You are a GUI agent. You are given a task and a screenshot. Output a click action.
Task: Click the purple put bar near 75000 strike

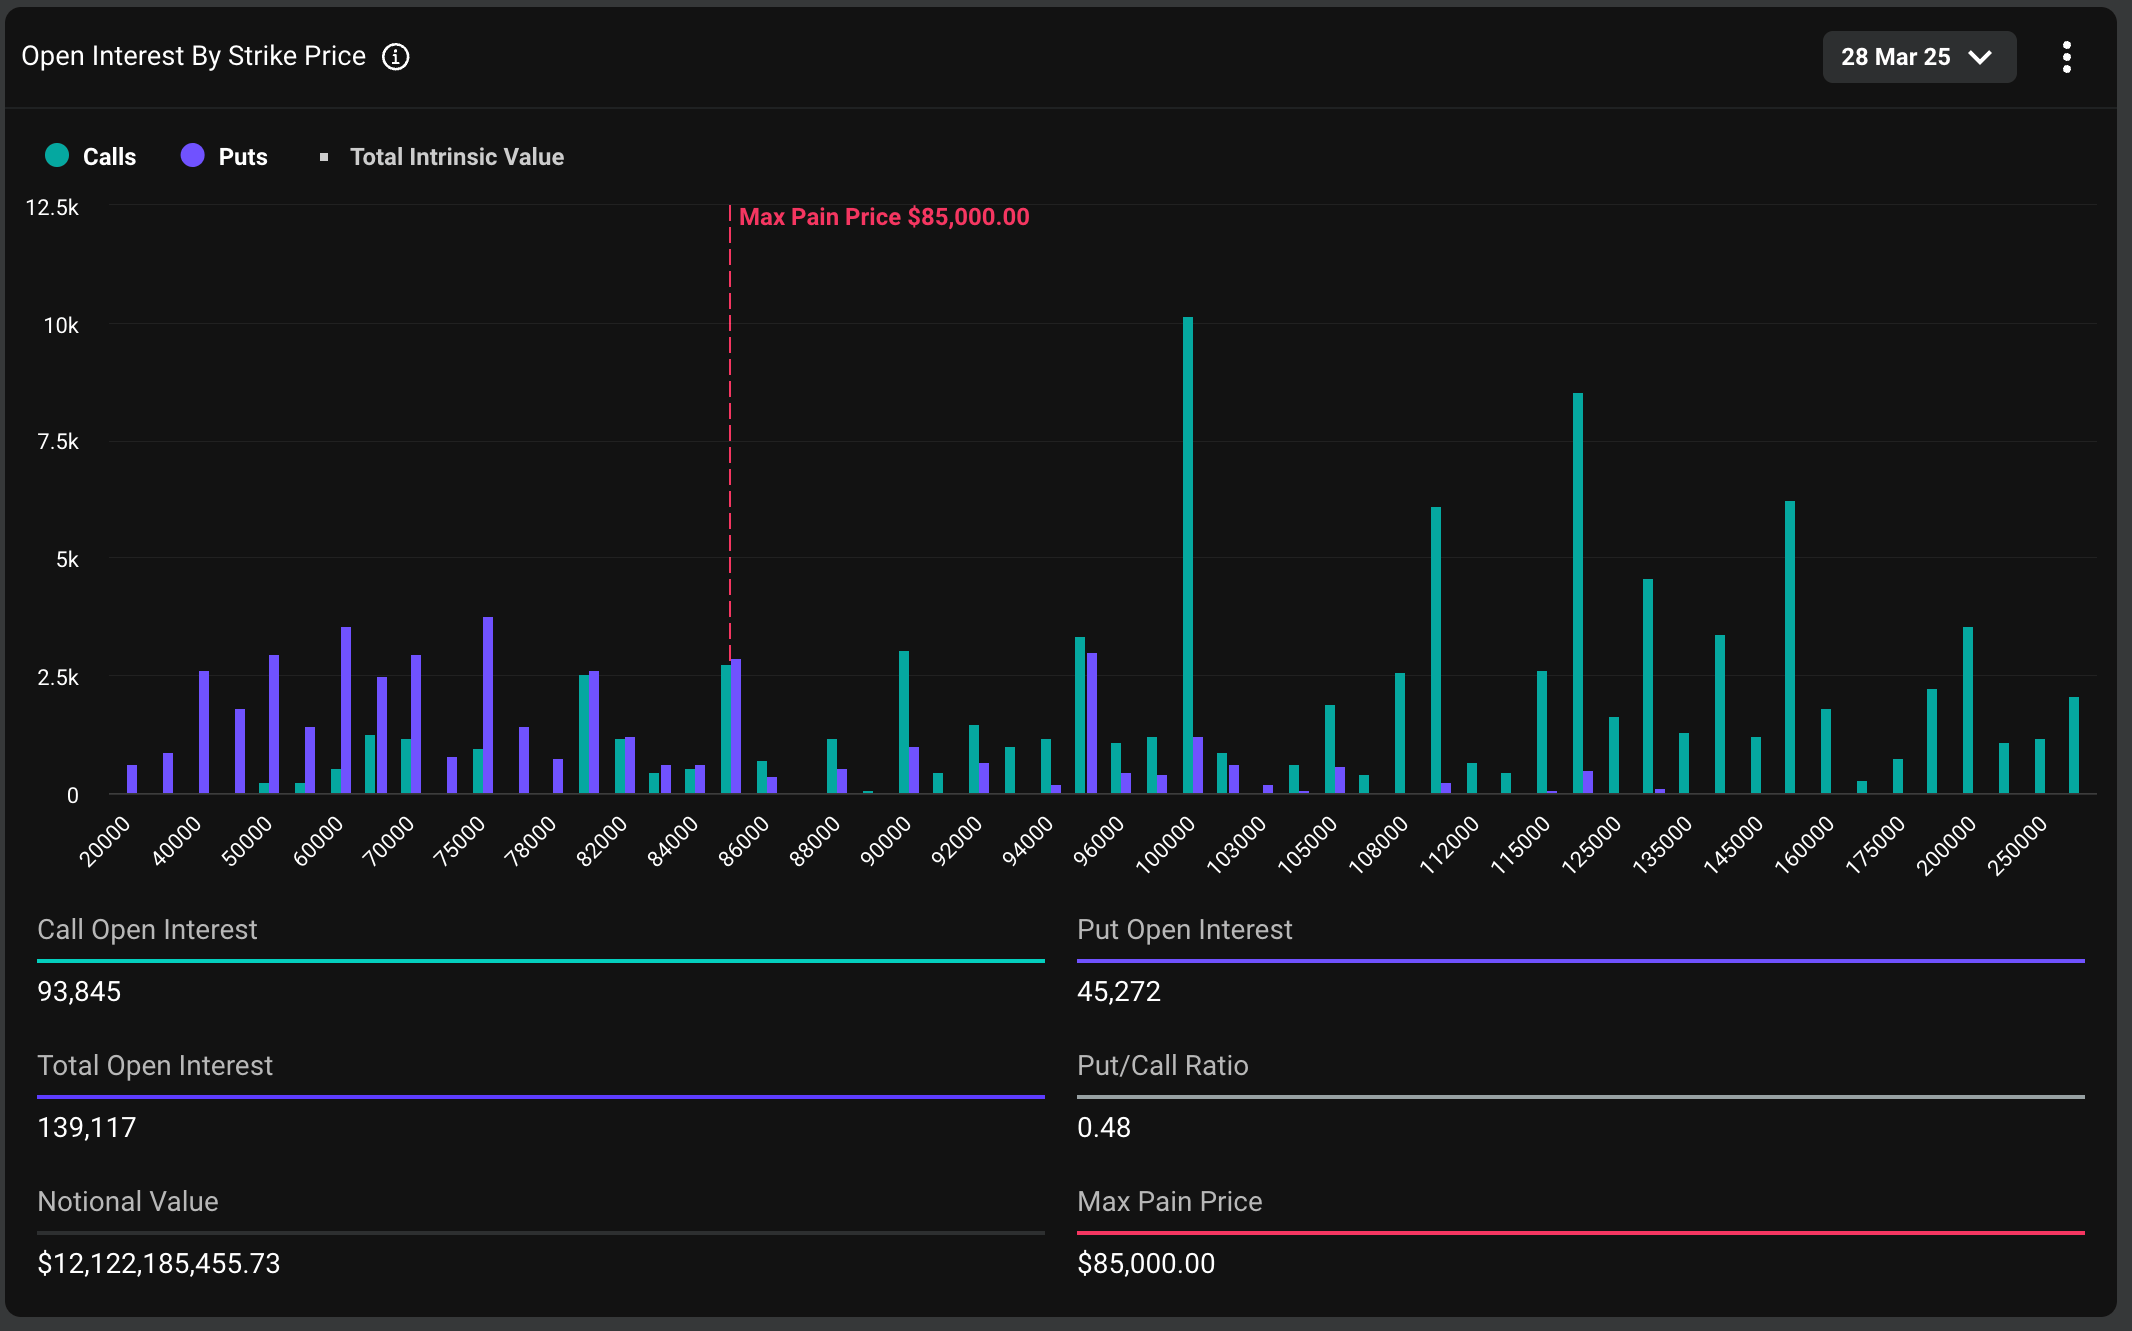click(488, 705)
